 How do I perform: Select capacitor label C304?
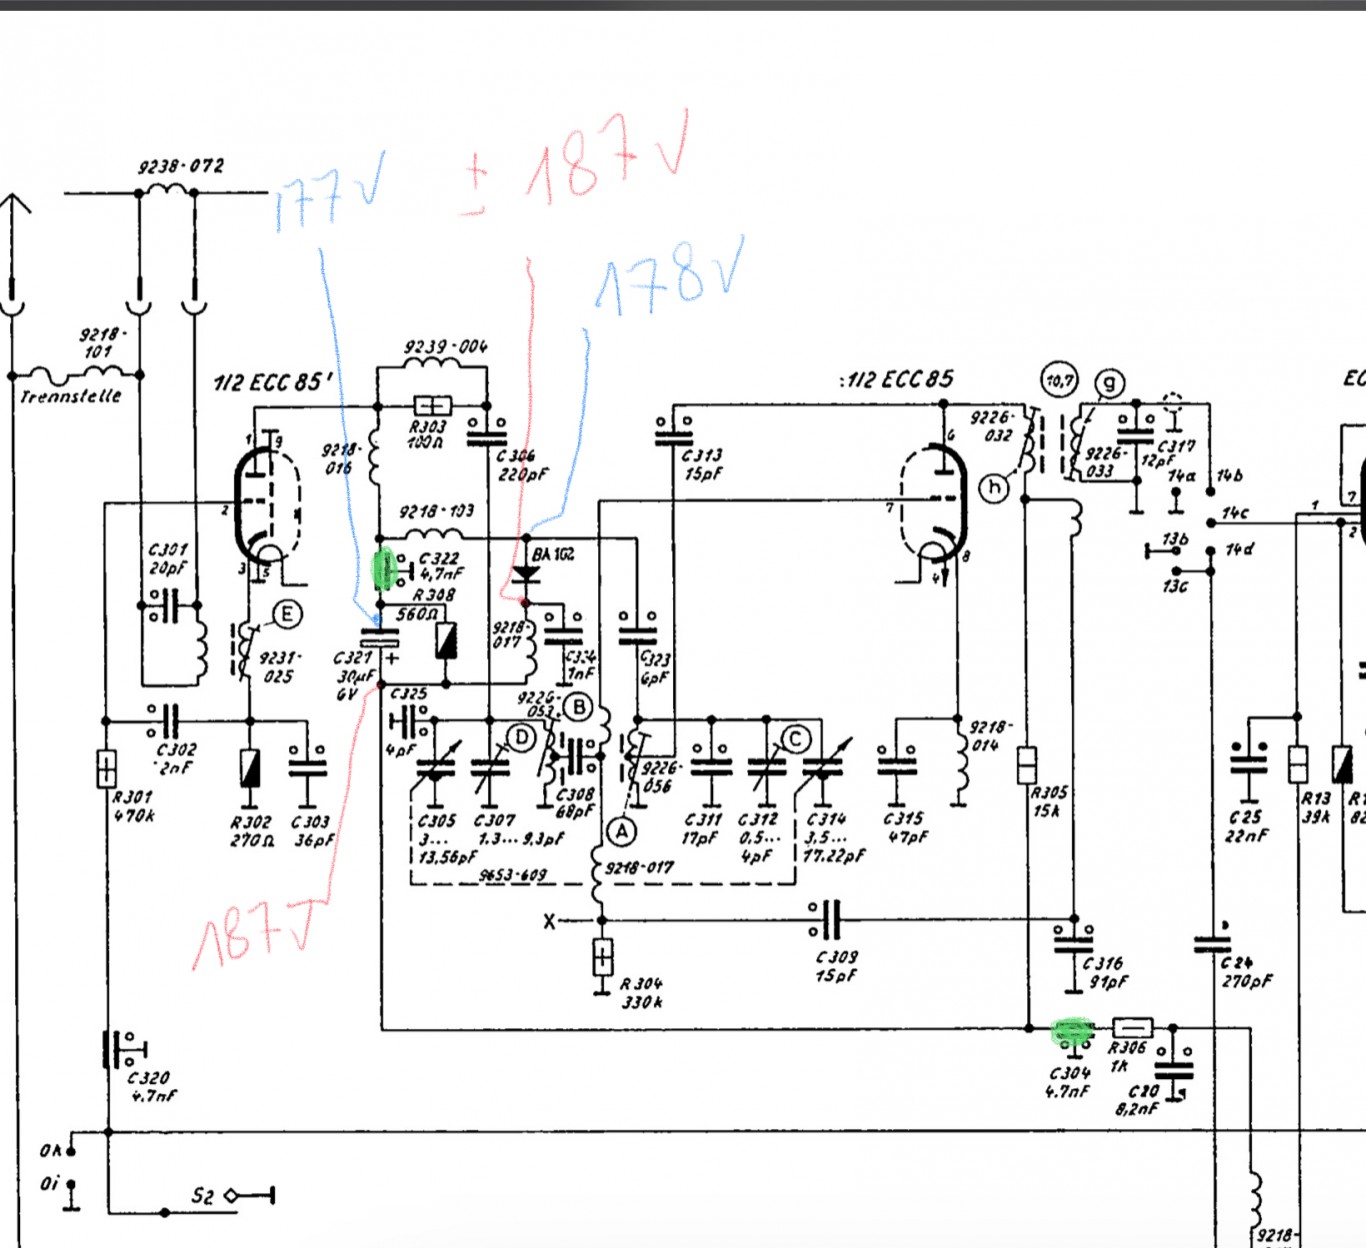click(1069, 1073)
